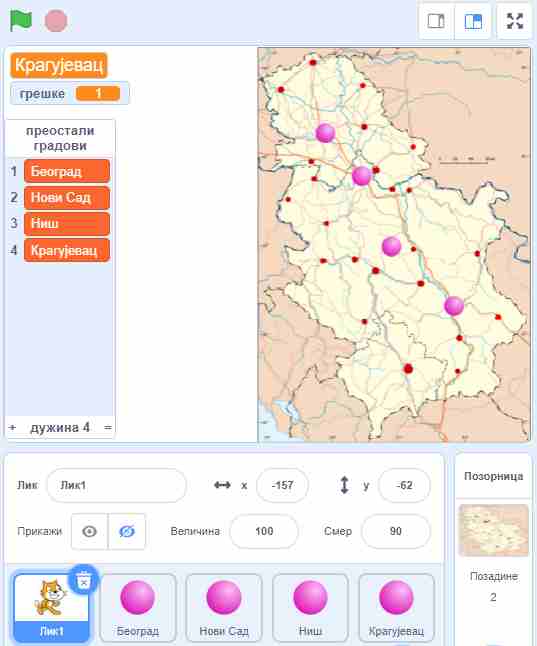537x646 pixels.
Task: Open the Смер direction field
Action: point(396,531)
